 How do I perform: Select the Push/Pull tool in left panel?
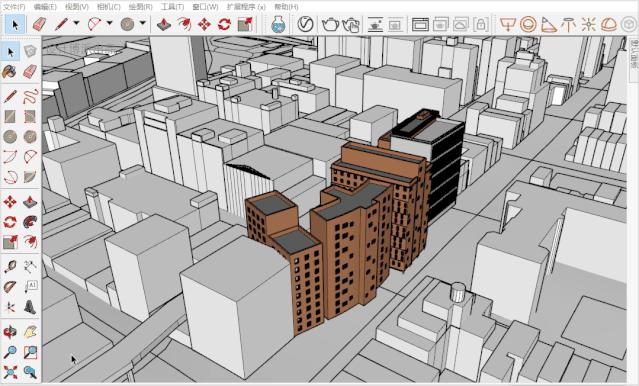(x=30, y=201)
